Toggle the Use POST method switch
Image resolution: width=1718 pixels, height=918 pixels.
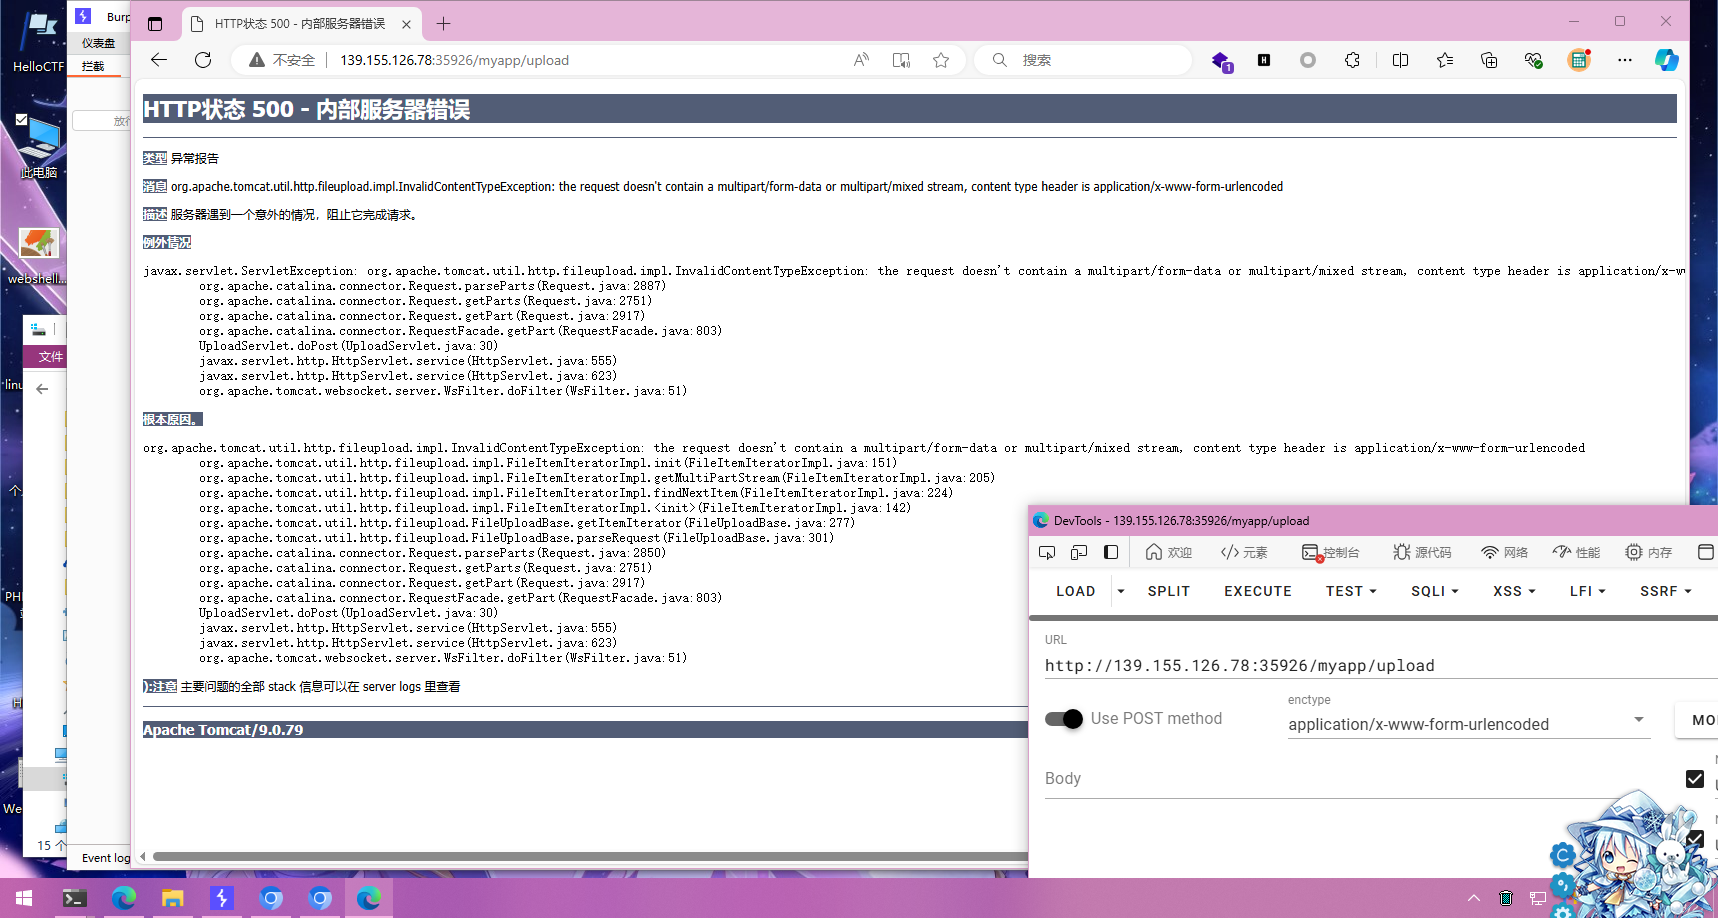pyautogui.click(x=1064, y=719)
